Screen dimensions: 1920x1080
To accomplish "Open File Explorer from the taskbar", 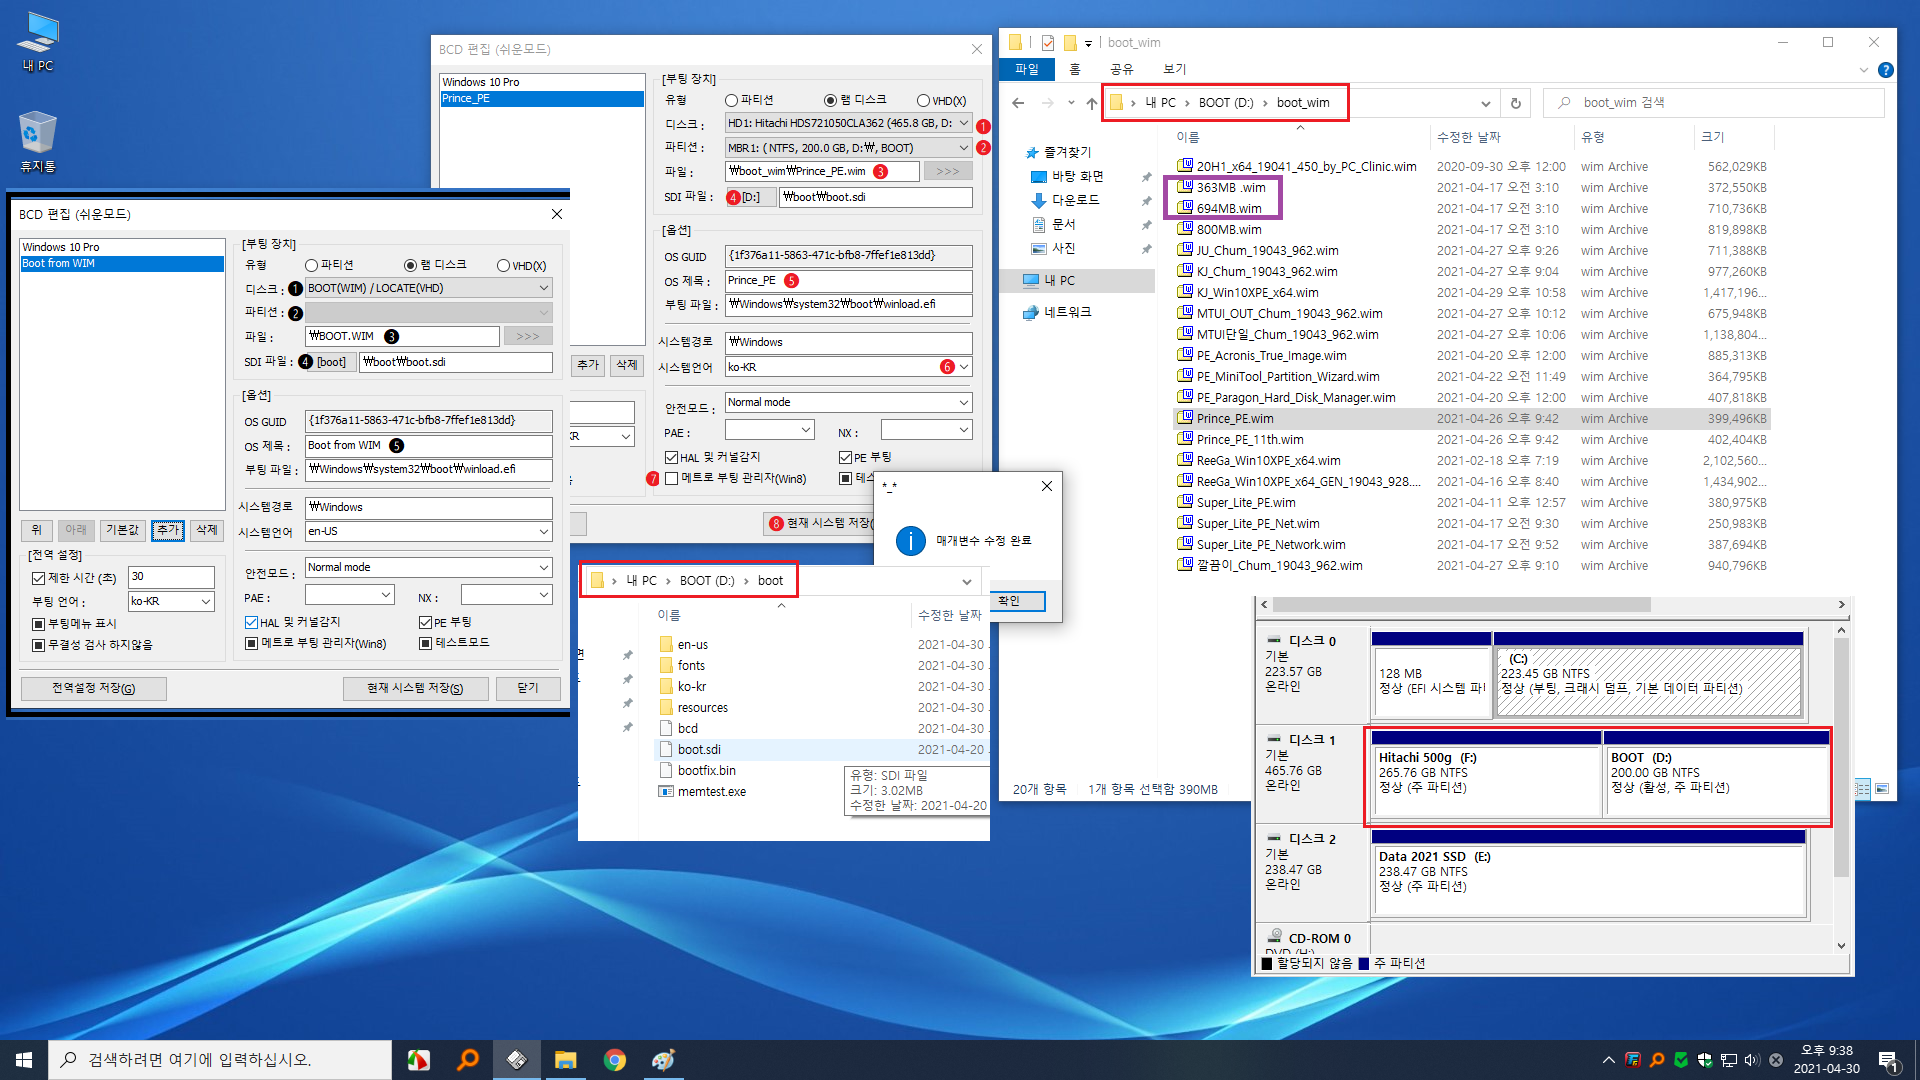I will [x=566, y=1060].
